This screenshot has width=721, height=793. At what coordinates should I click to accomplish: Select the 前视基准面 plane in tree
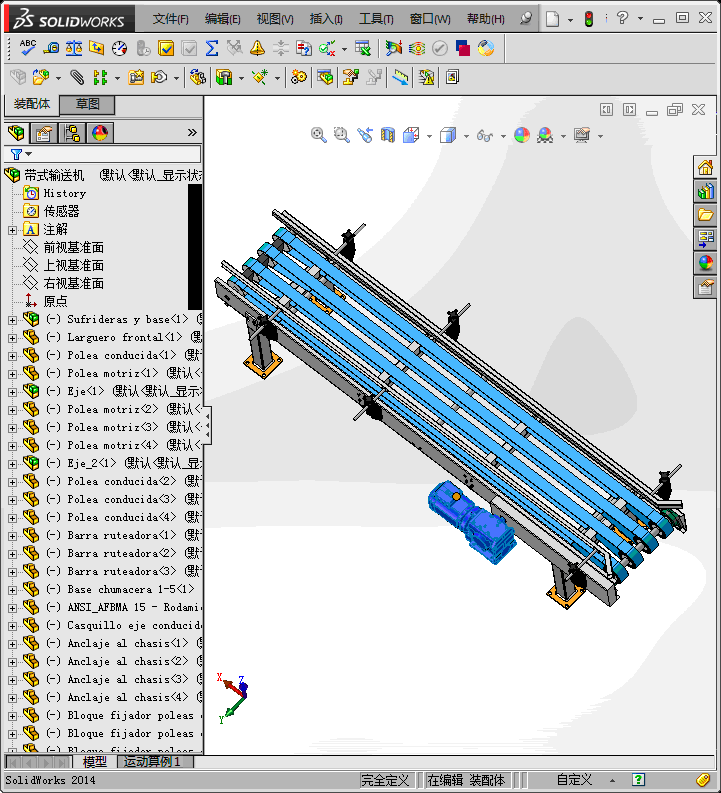click(x=73, y=248)
